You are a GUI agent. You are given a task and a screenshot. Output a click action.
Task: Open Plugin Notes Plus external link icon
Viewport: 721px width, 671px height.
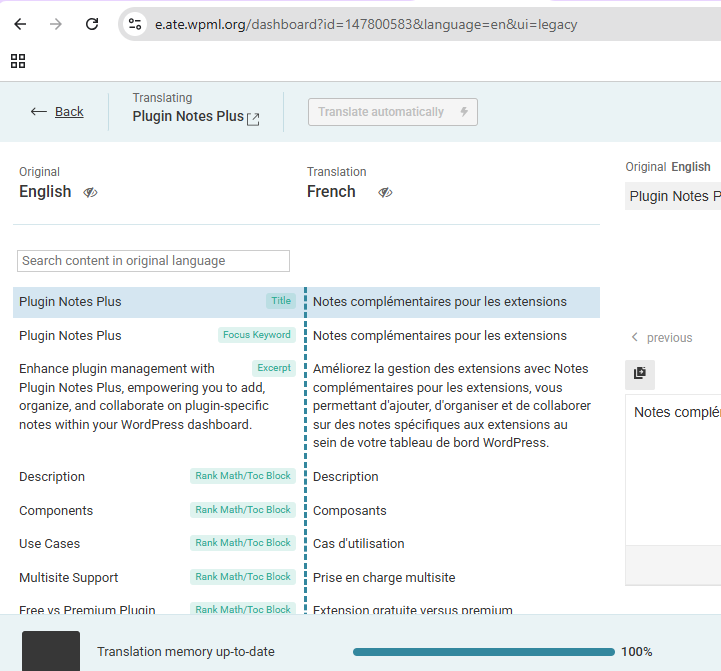253,118
